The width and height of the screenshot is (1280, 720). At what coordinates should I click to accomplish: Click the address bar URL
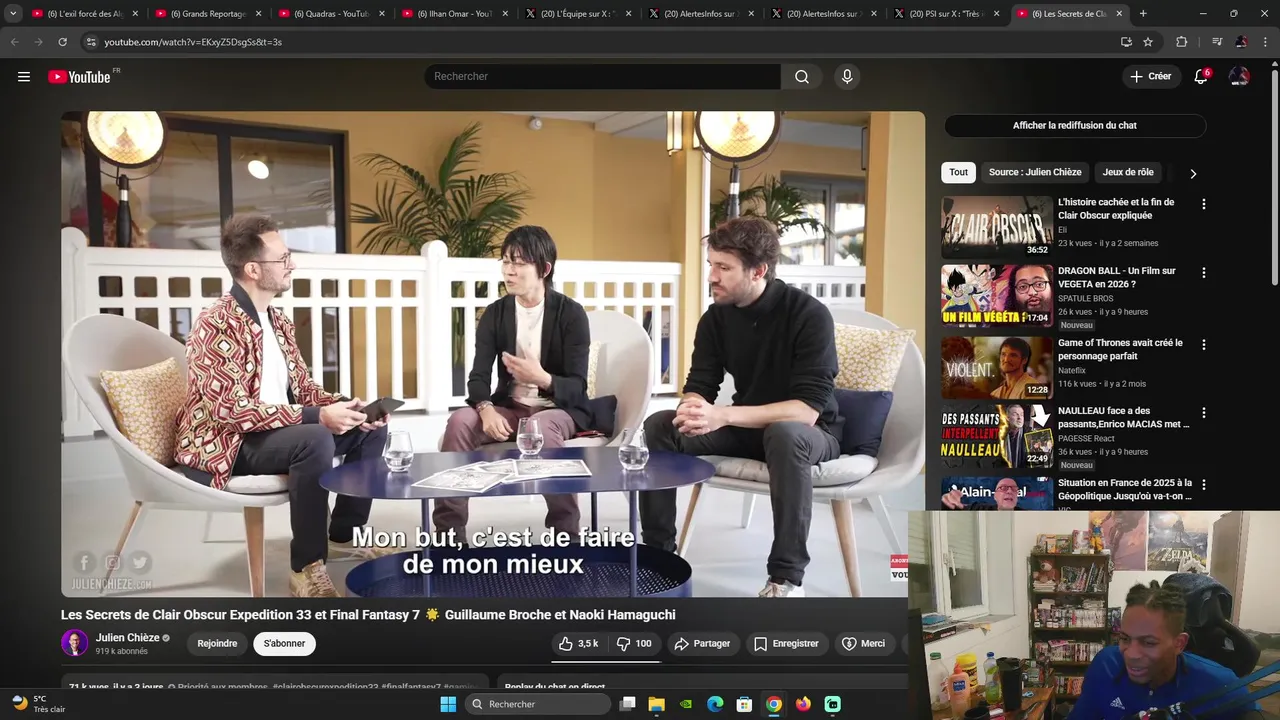coord(193,42)
